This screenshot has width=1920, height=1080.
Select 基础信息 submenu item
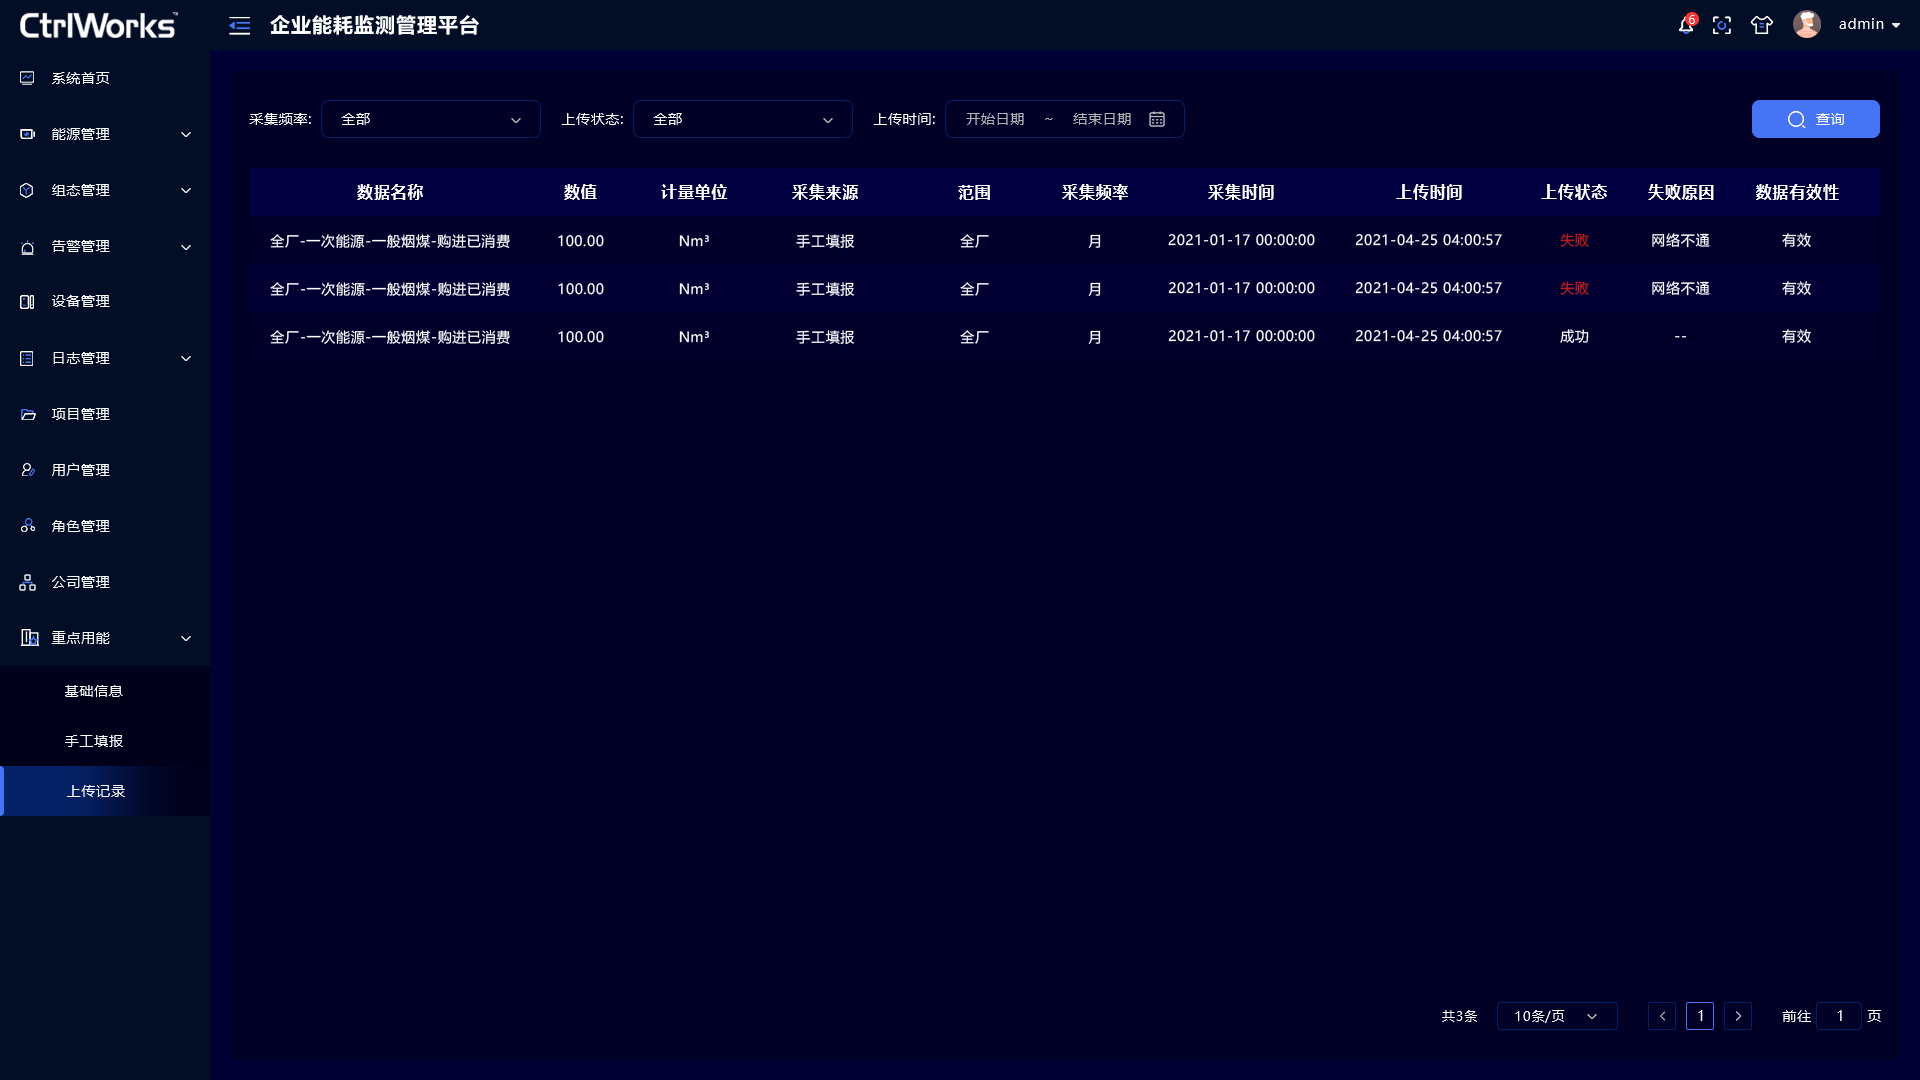point(105,691)
